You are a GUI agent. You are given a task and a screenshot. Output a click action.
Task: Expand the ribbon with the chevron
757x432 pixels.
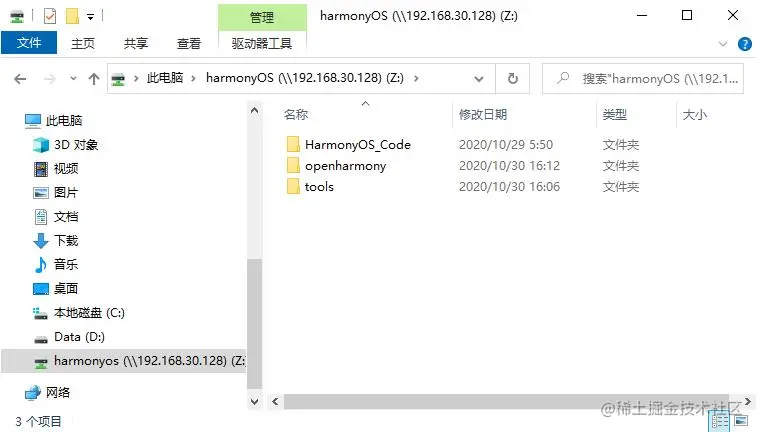(723, 44)
